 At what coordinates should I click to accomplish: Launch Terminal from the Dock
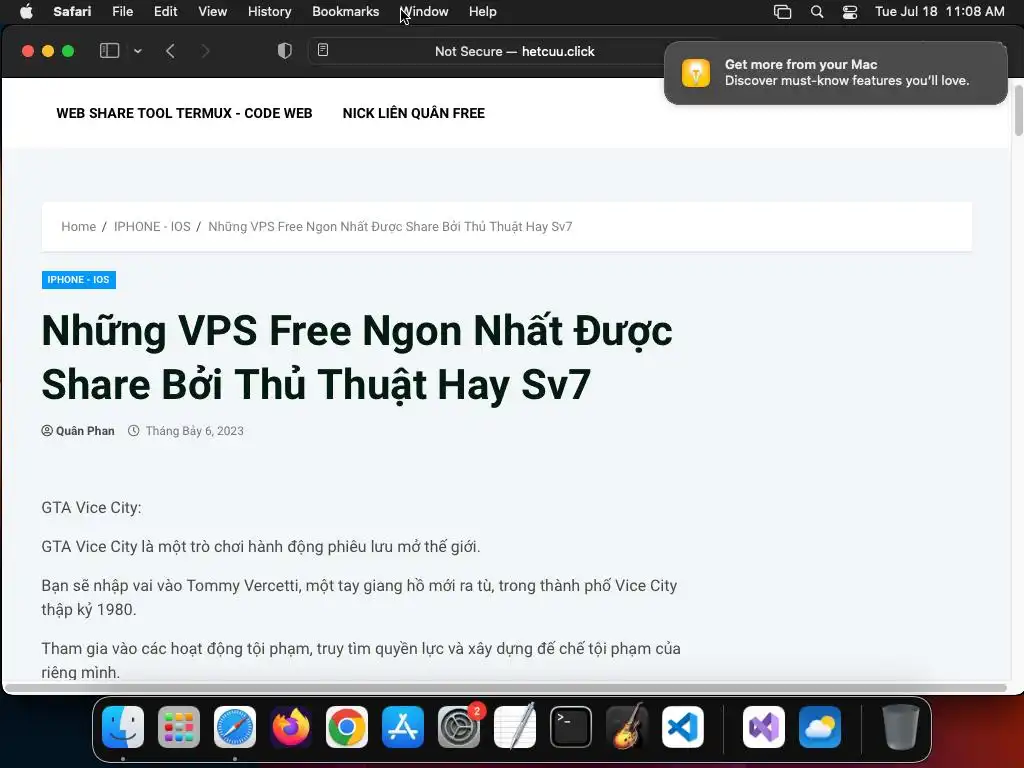(x=571, y=727)
